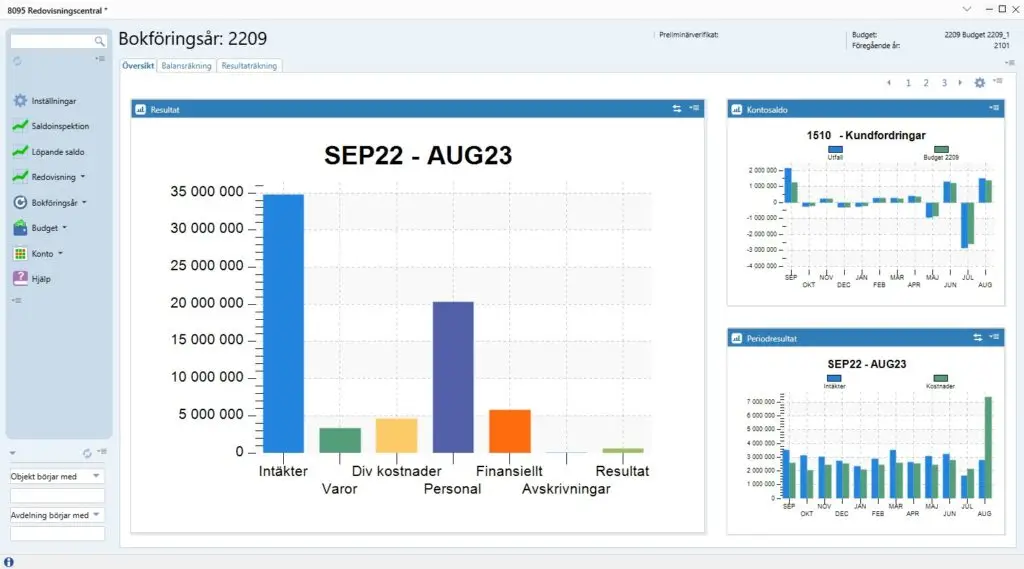Click the Saldoinspektion chart icon
The height and width of the screenshot is (569, 1024).
20,127
